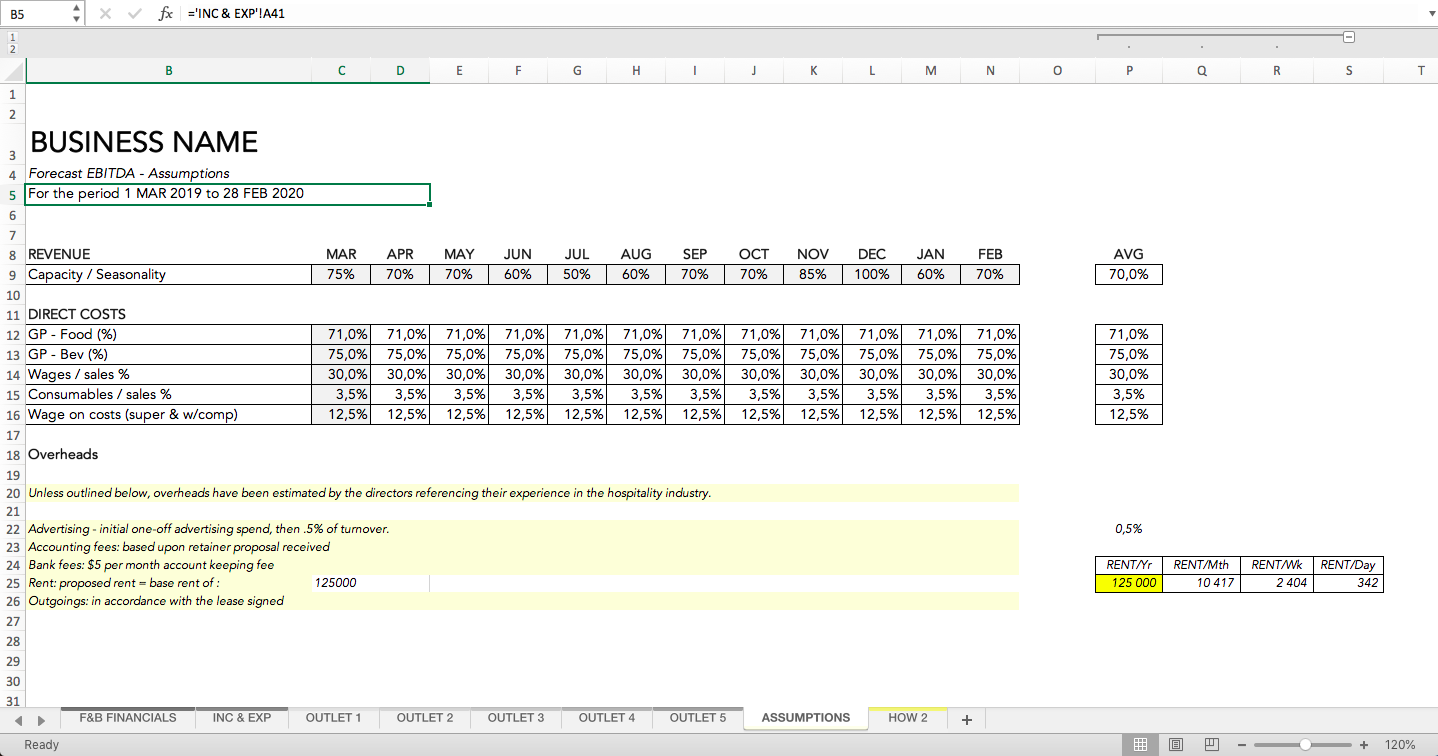Switch to Normal view icon in status bar
This screenshot has width=1438, height=756.
coord(1139,744)
